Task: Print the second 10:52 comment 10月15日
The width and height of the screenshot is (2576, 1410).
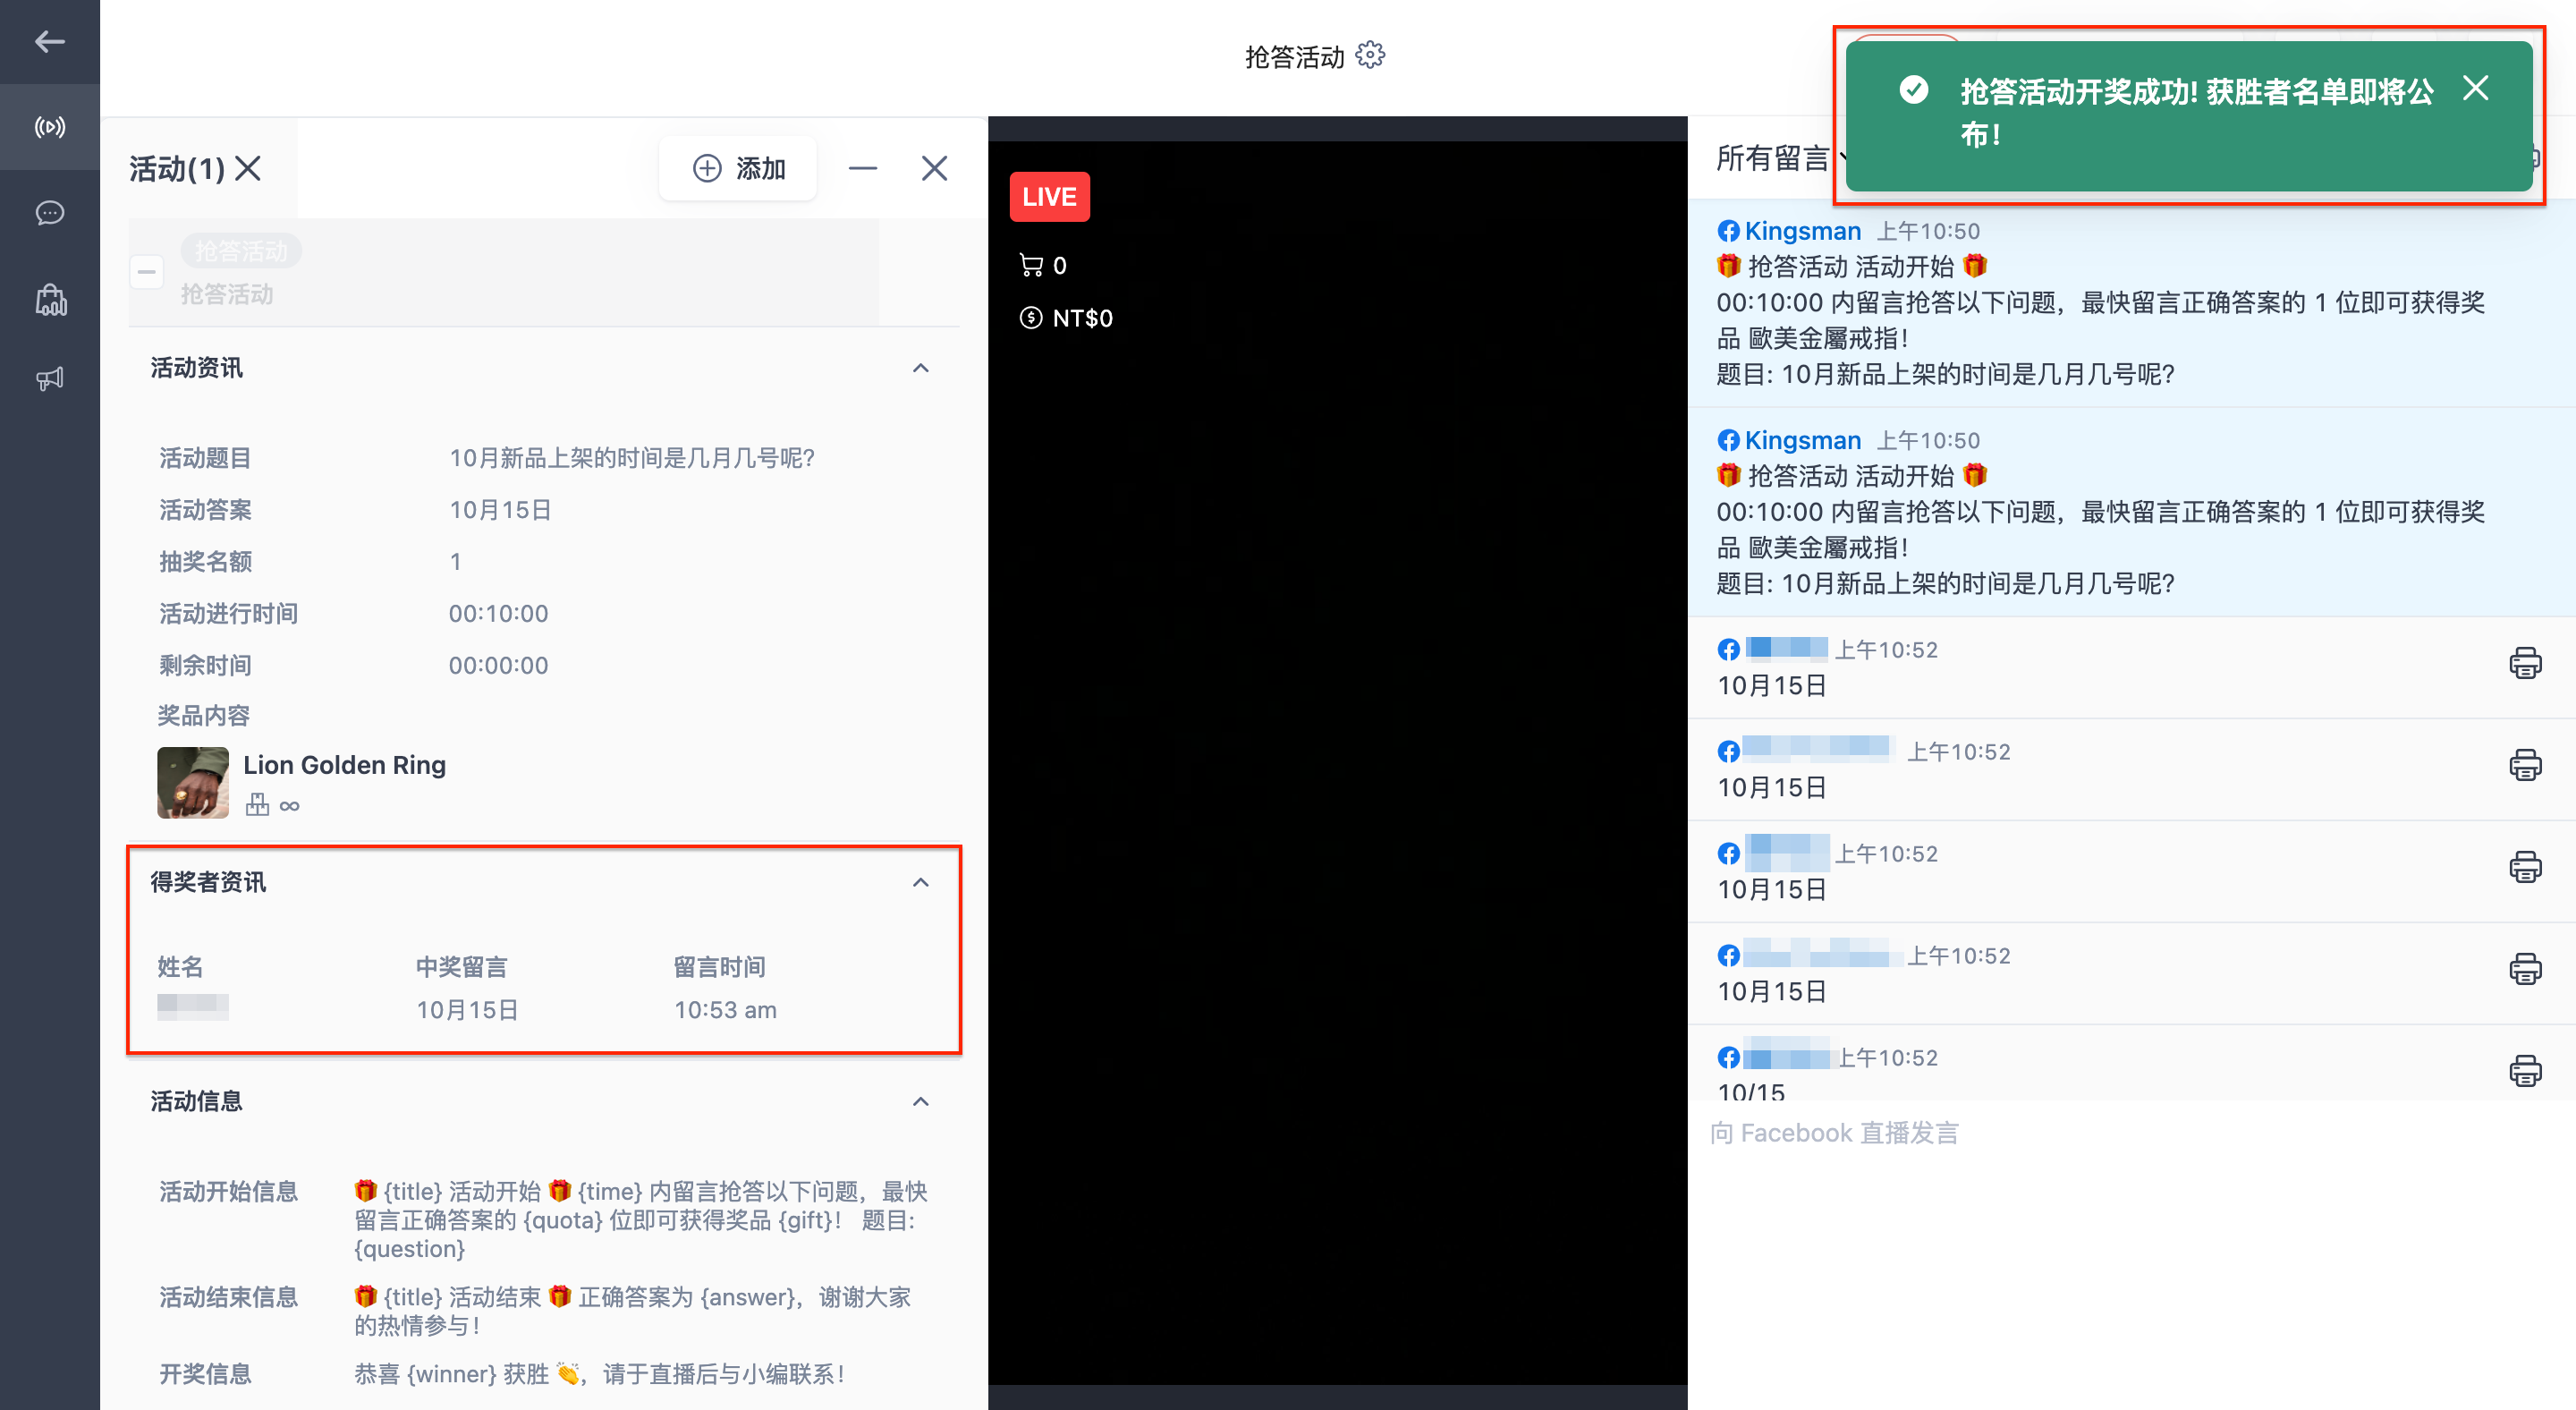Action: click(2524, 764)
